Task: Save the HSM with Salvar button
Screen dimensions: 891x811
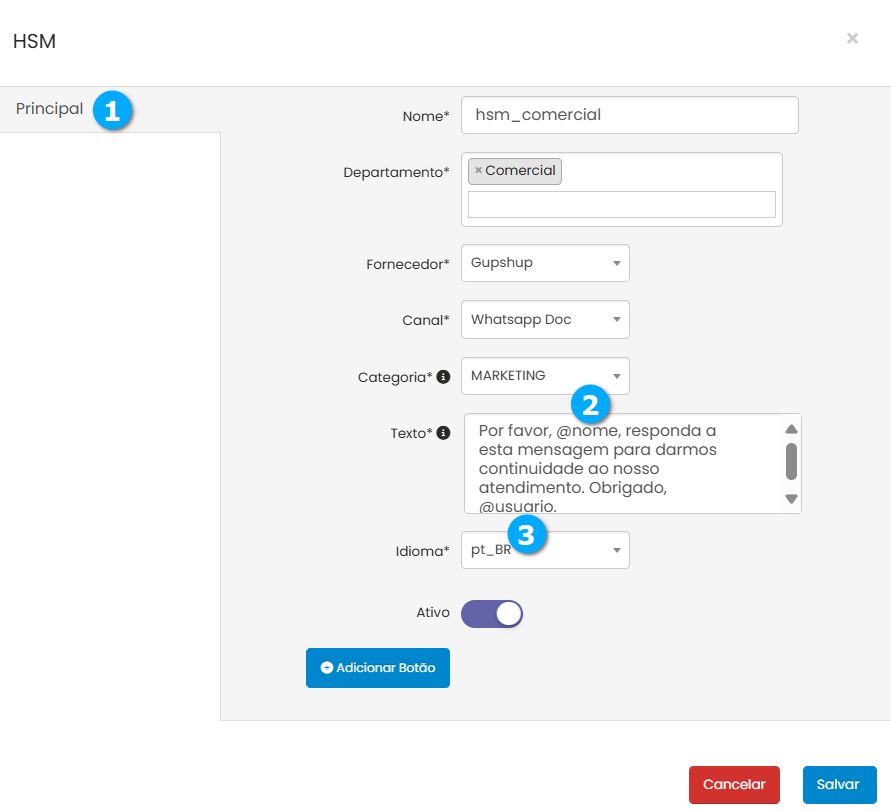Action: point(839,785)
